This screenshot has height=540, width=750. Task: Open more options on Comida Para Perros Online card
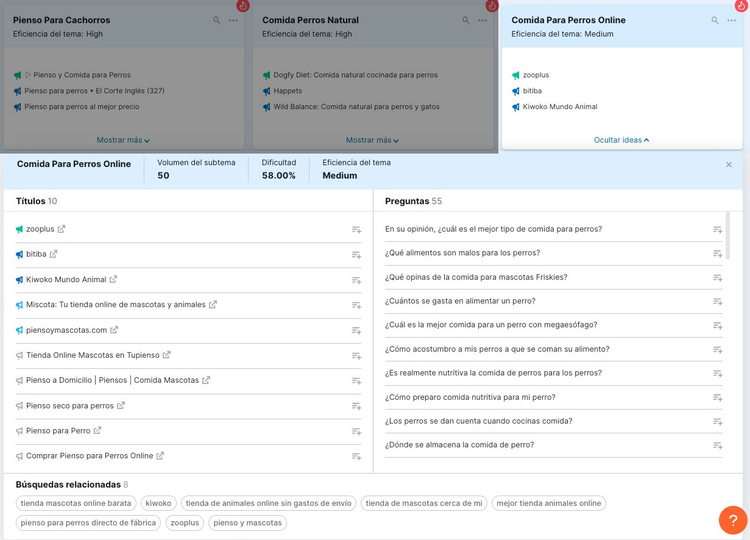732,21
